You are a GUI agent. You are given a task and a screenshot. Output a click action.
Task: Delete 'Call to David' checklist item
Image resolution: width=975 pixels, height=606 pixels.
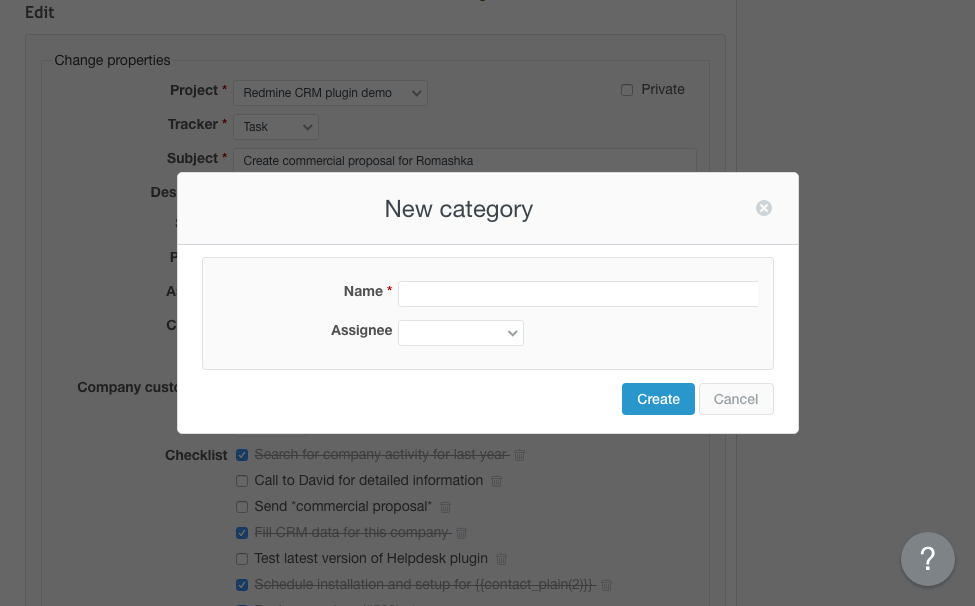497,481
